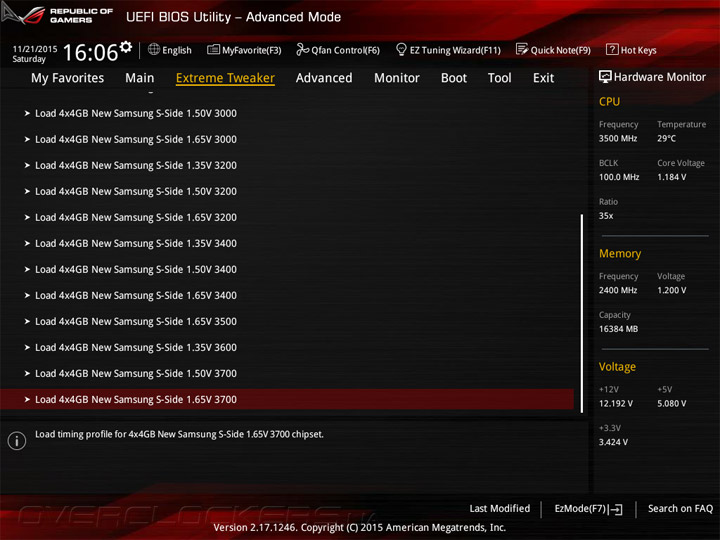
Task: Expand Load Samsung S-Side 1.35V 3400 profile
Action: (287, 243)
